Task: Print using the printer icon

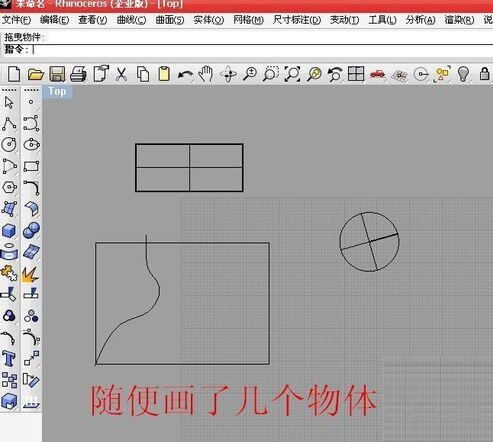Action: pos(78,74)
